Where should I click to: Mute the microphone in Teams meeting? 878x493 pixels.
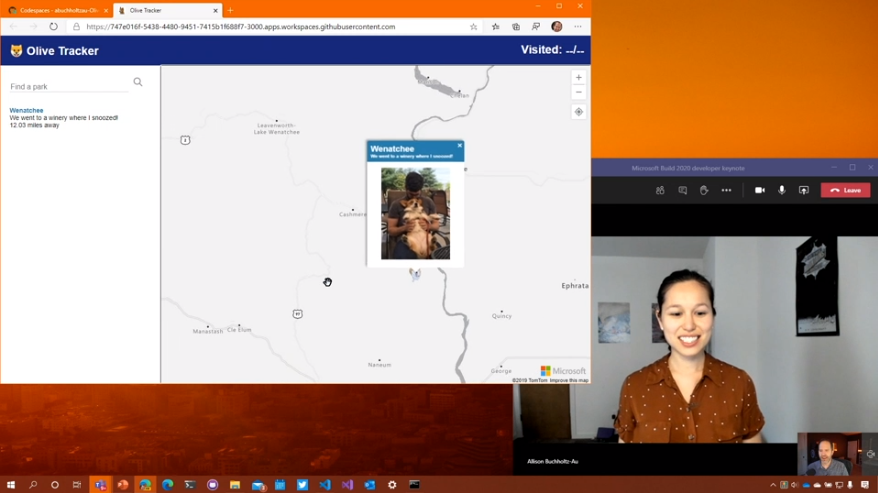(782, 190)
